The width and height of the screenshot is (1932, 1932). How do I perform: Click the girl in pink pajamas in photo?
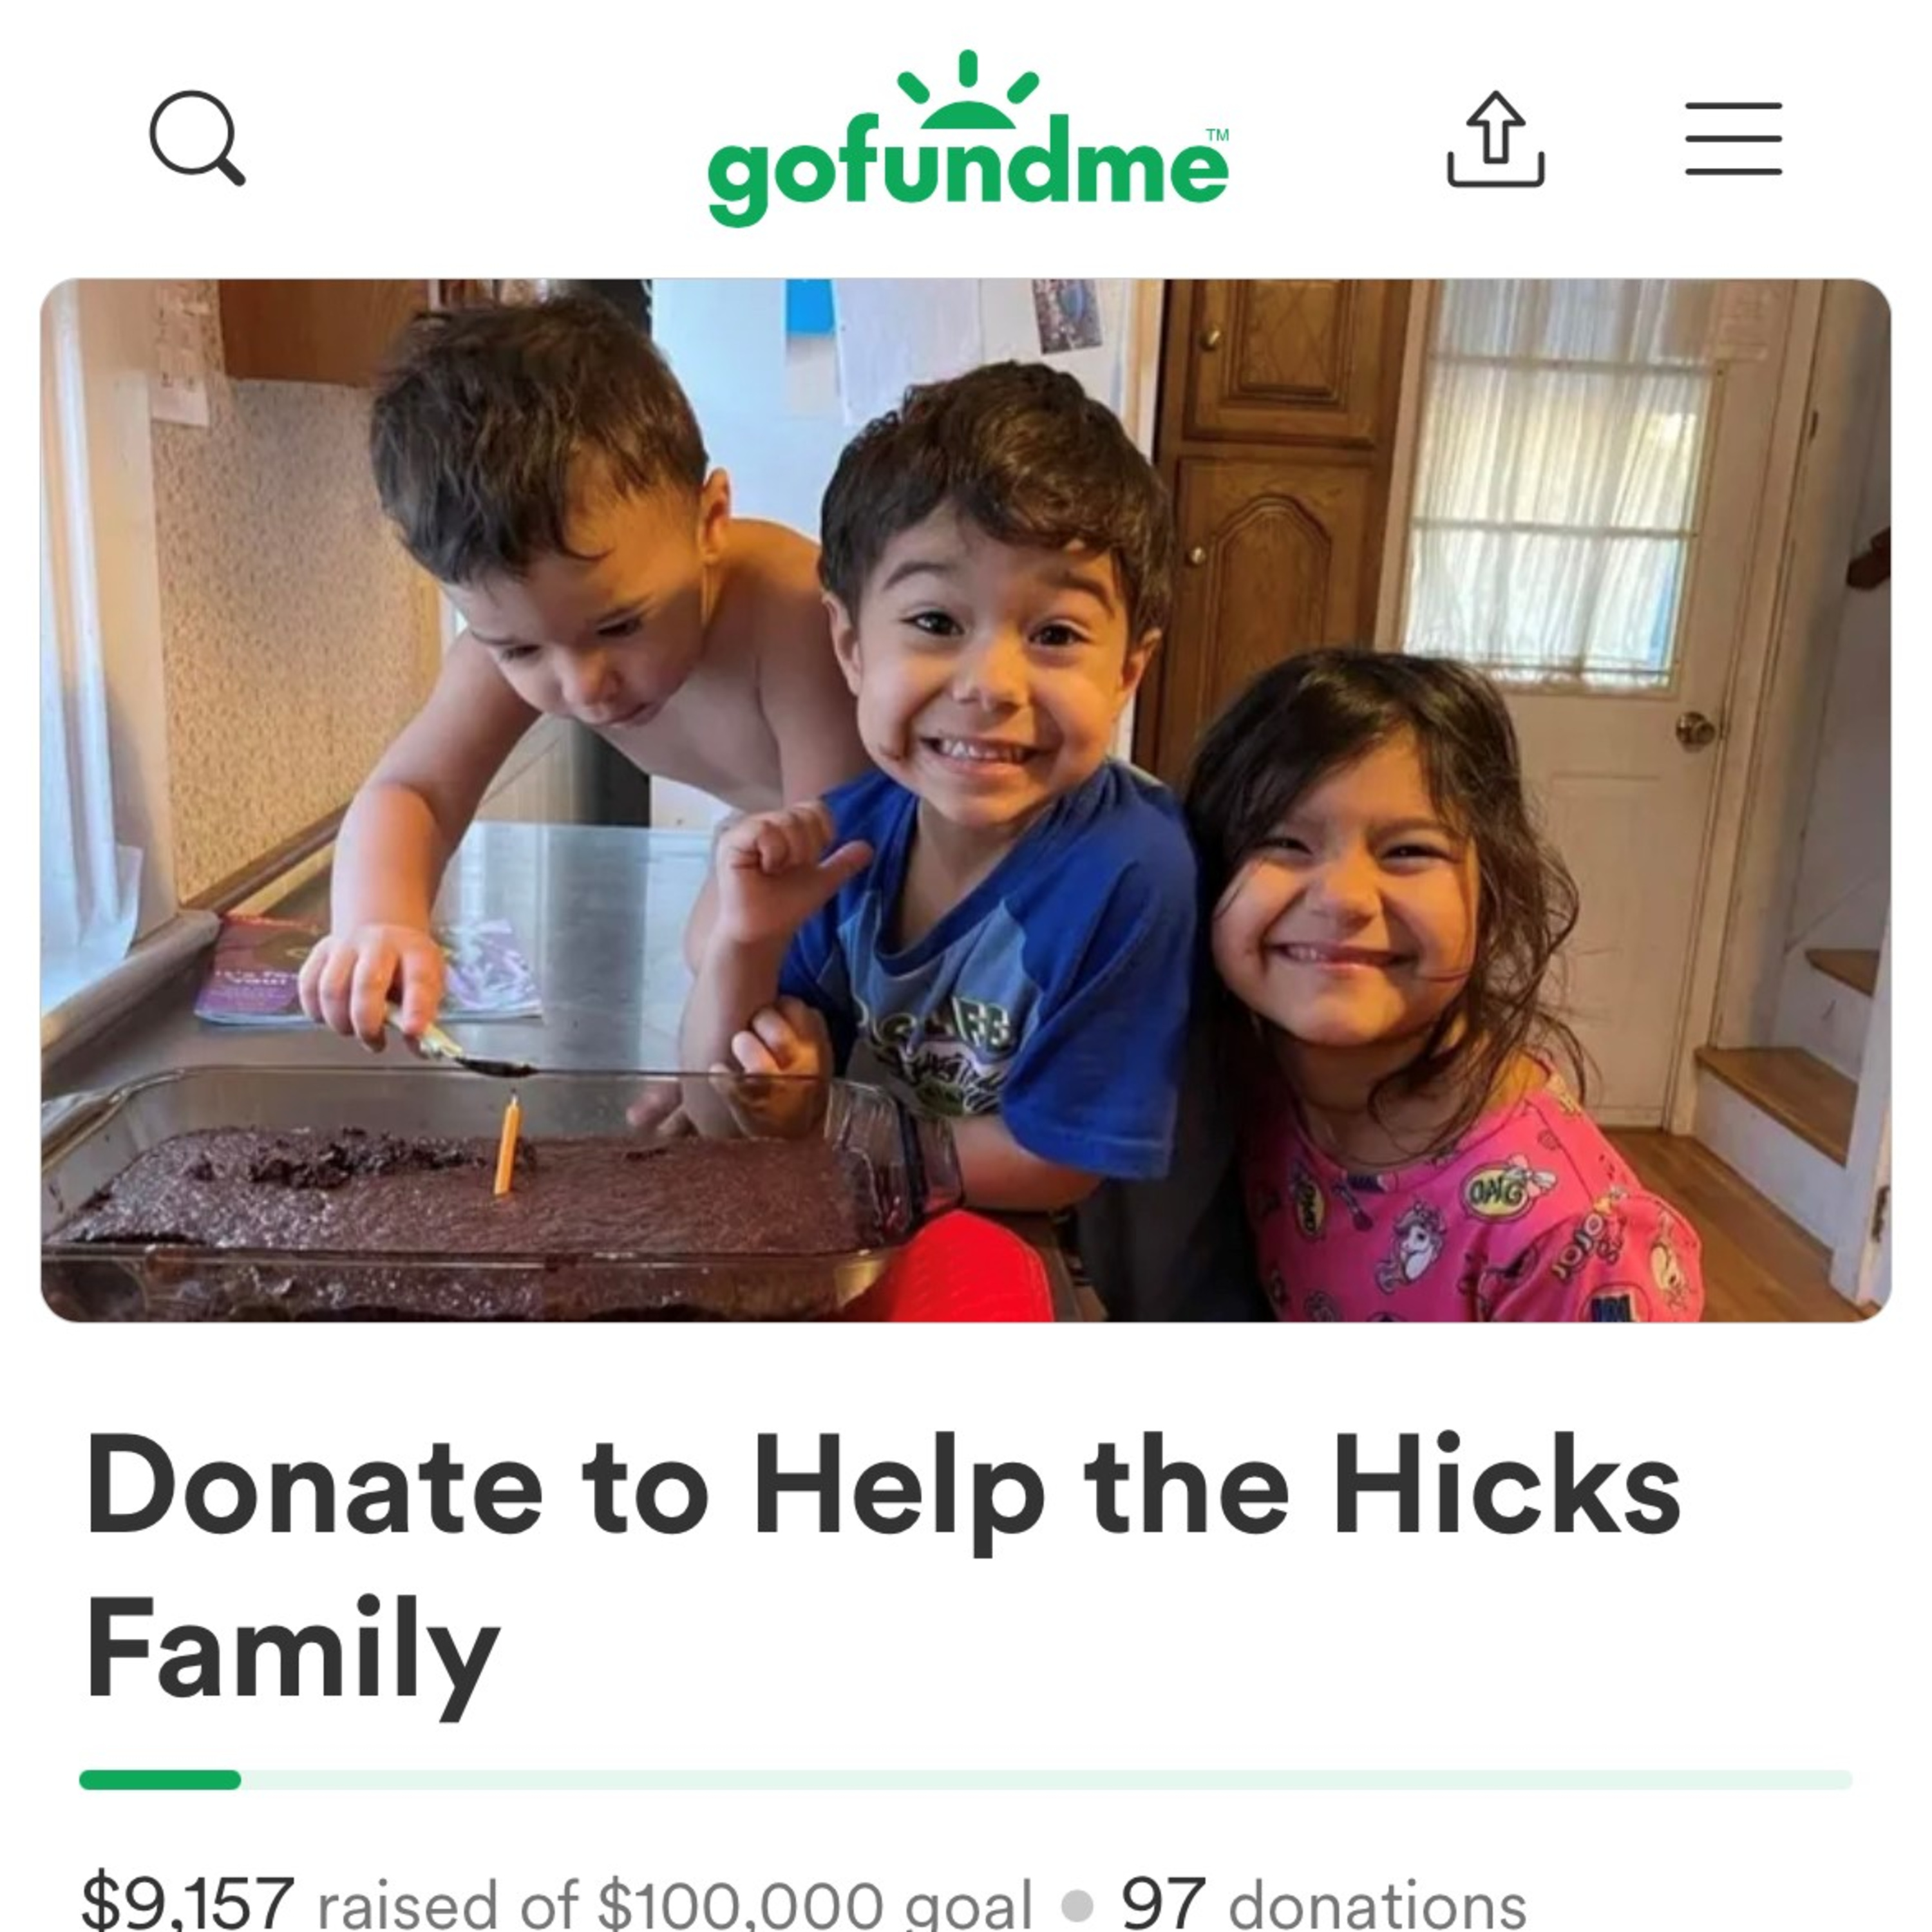[x=1420, y=990]
